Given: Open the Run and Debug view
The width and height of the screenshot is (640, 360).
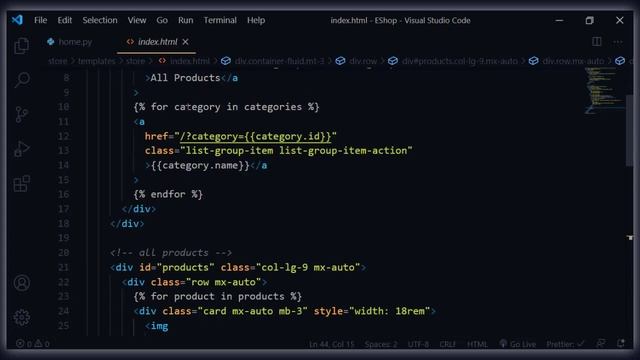Looking at the screenshot, I should pos(22,149).
